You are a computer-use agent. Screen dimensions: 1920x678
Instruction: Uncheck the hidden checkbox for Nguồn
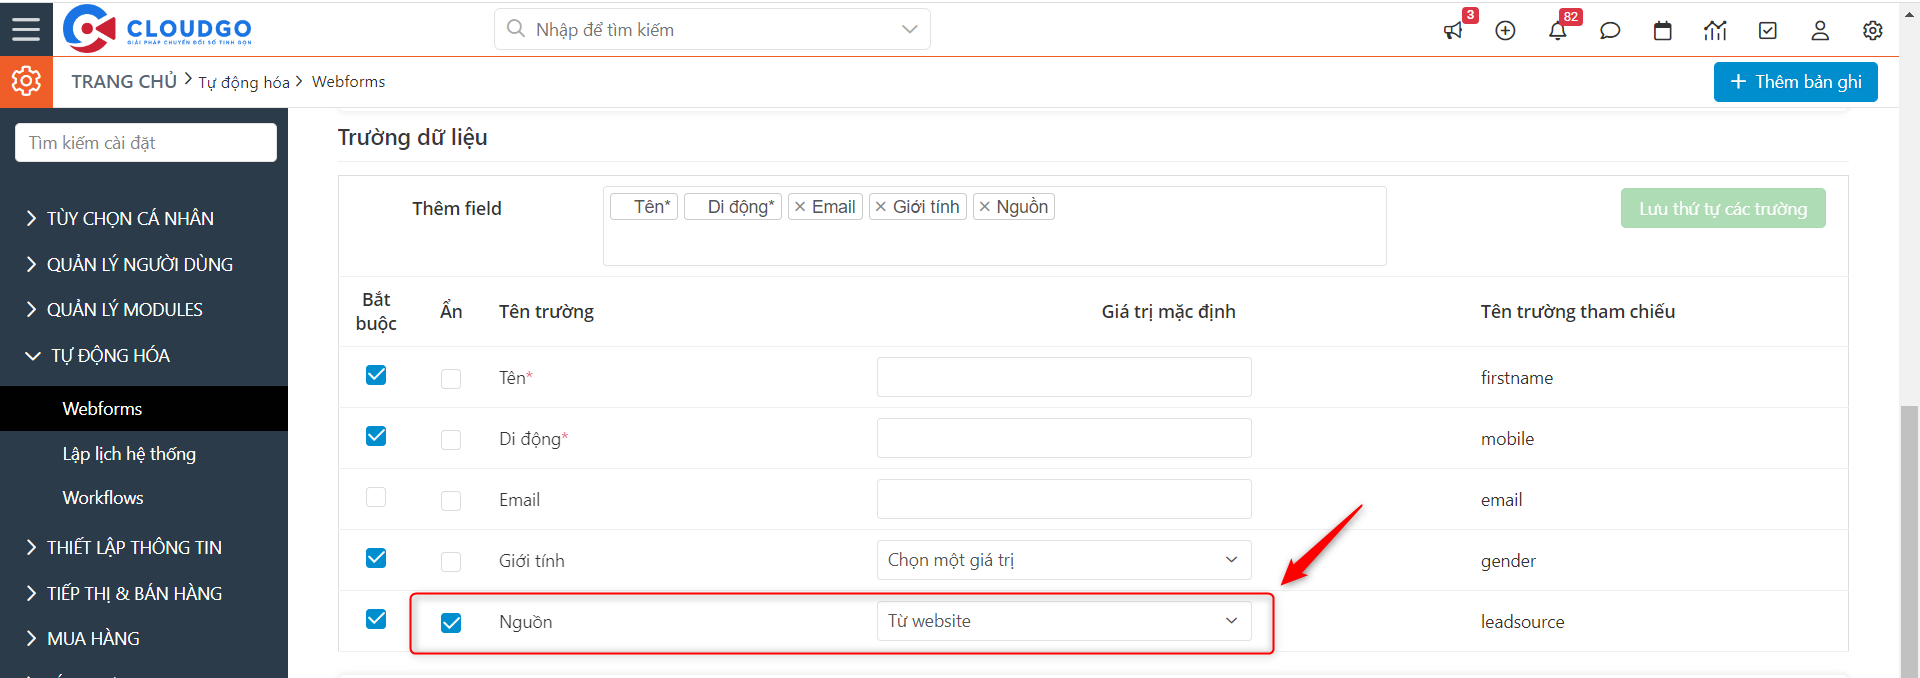click(451, 623)
